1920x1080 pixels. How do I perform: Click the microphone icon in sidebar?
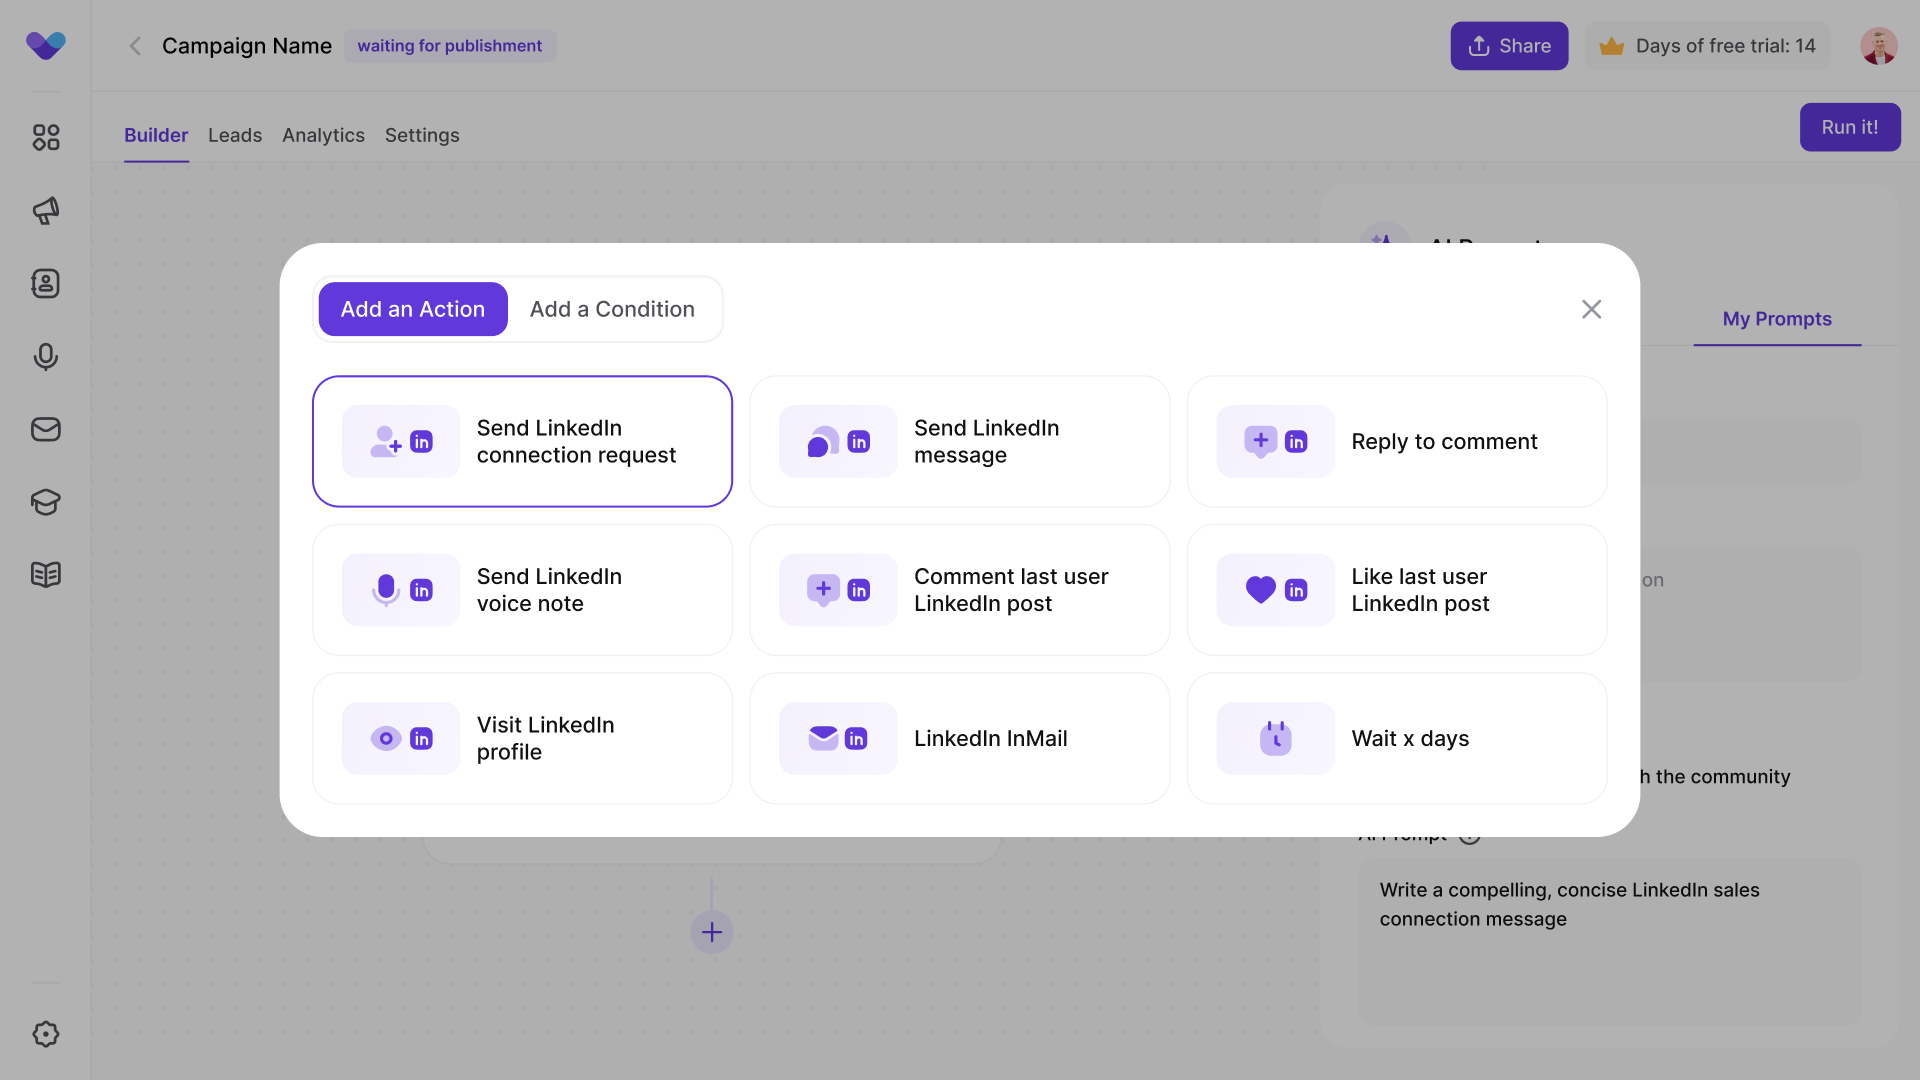click(x=46, y=357)
